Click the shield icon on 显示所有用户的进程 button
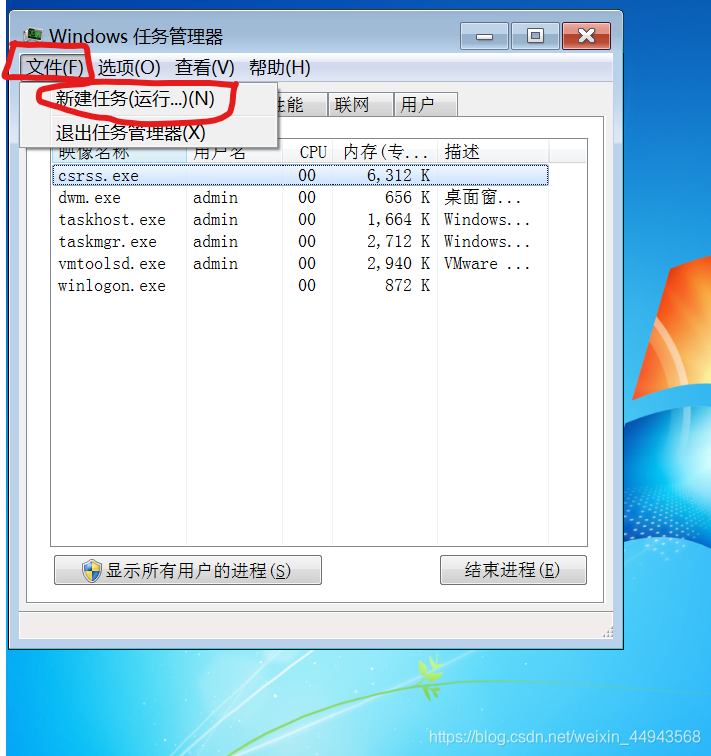Image resolution: width=711 pixels, height=756 pixels. 91,570
